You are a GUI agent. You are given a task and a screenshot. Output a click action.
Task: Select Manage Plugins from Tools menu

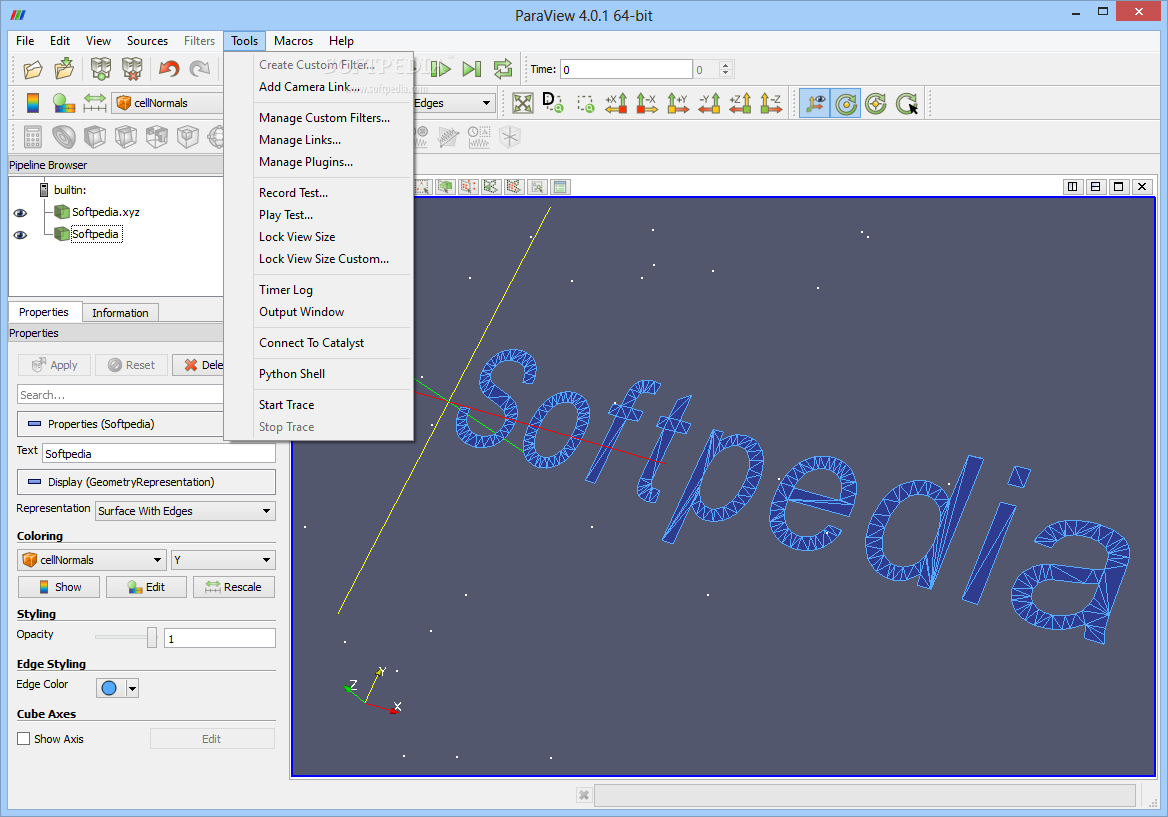pyautogui.click(x=306, y=162)
